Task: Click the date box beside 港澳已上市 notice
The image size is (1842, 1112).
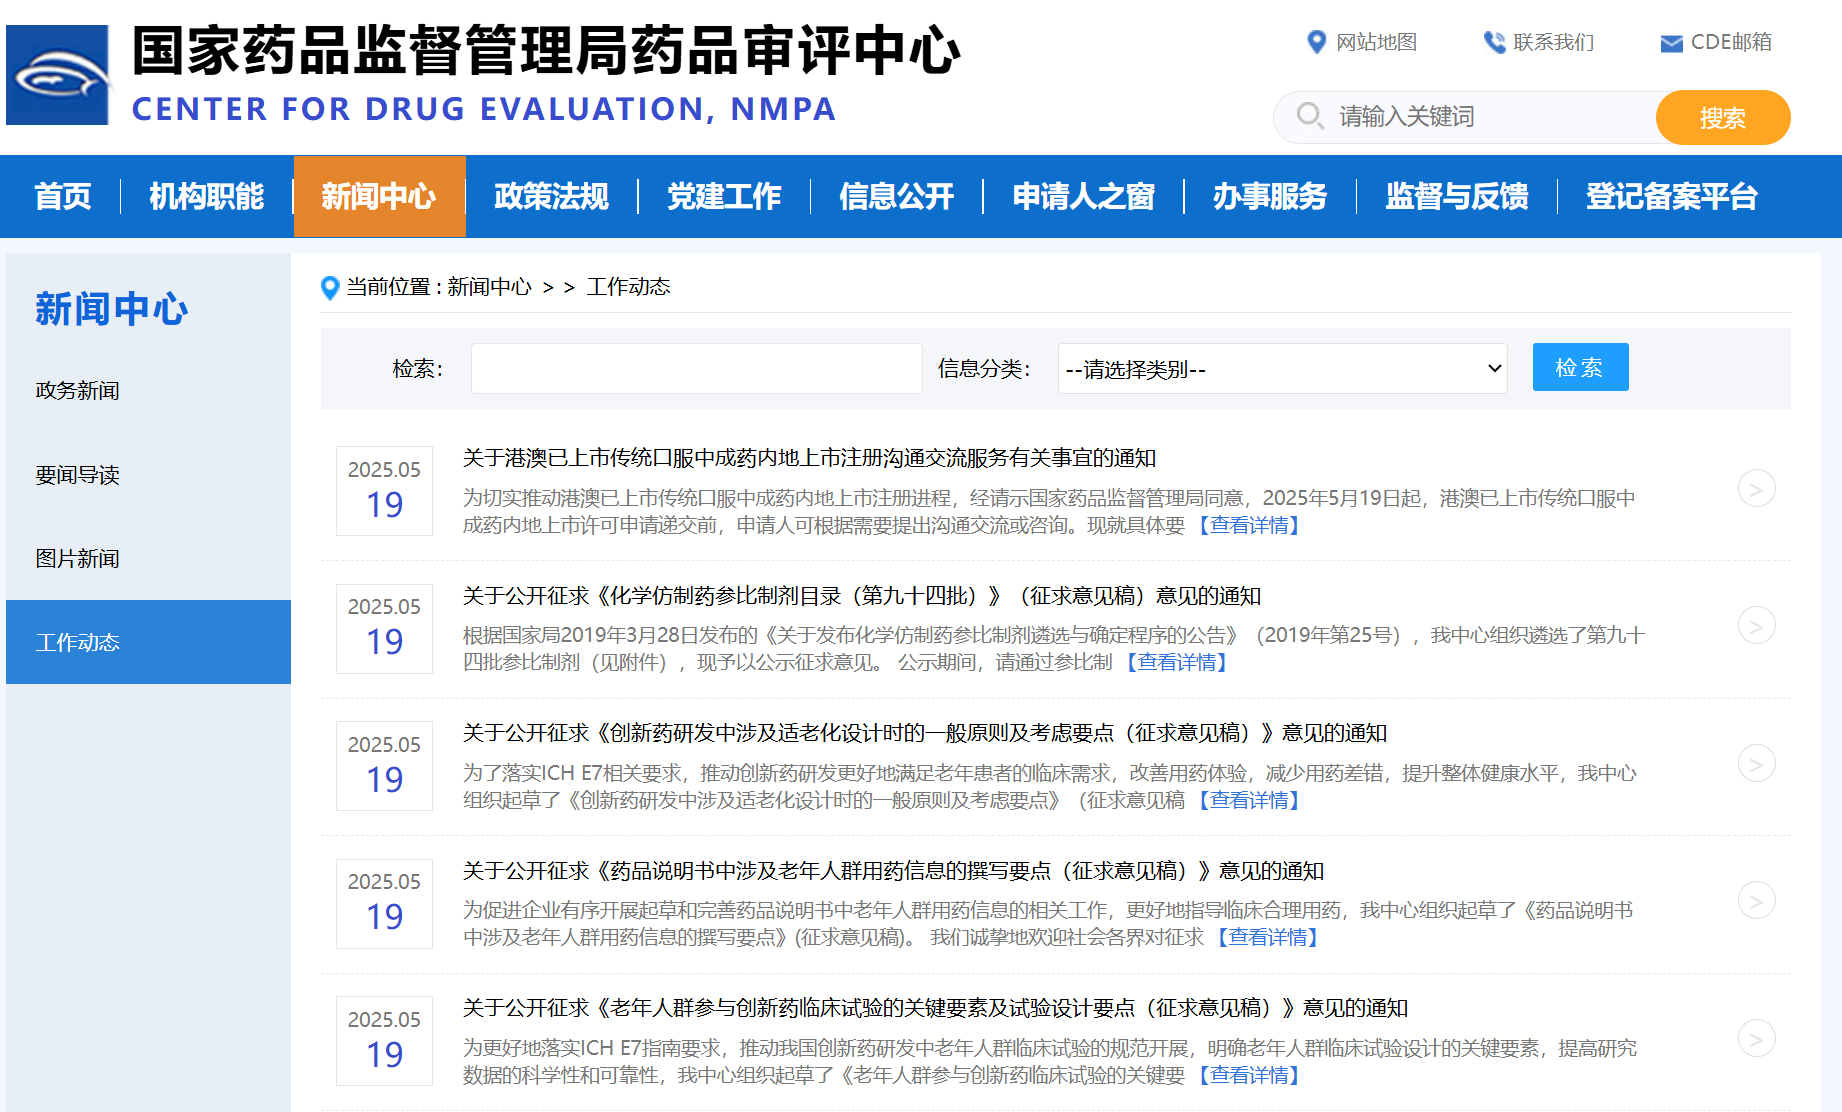Action: click(x=384, y=491)
